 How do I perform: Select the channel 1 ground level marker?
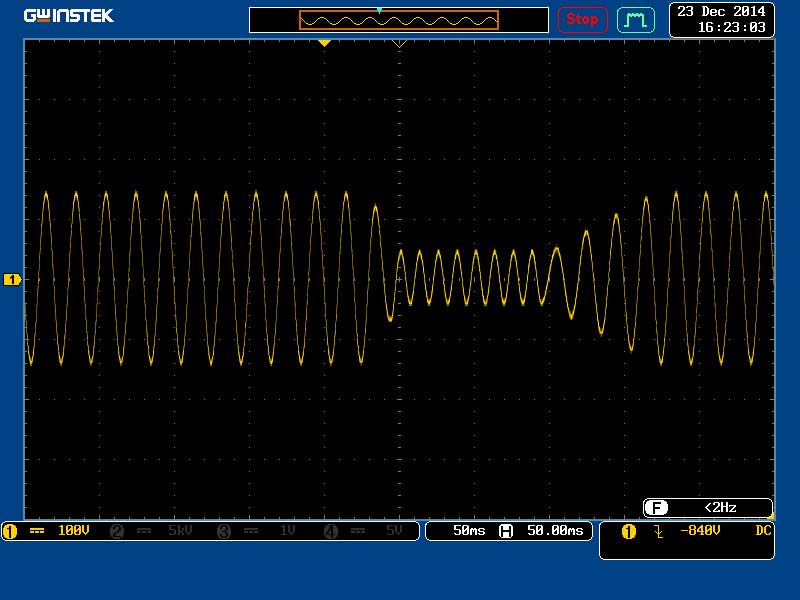click(x=12, y=280)
